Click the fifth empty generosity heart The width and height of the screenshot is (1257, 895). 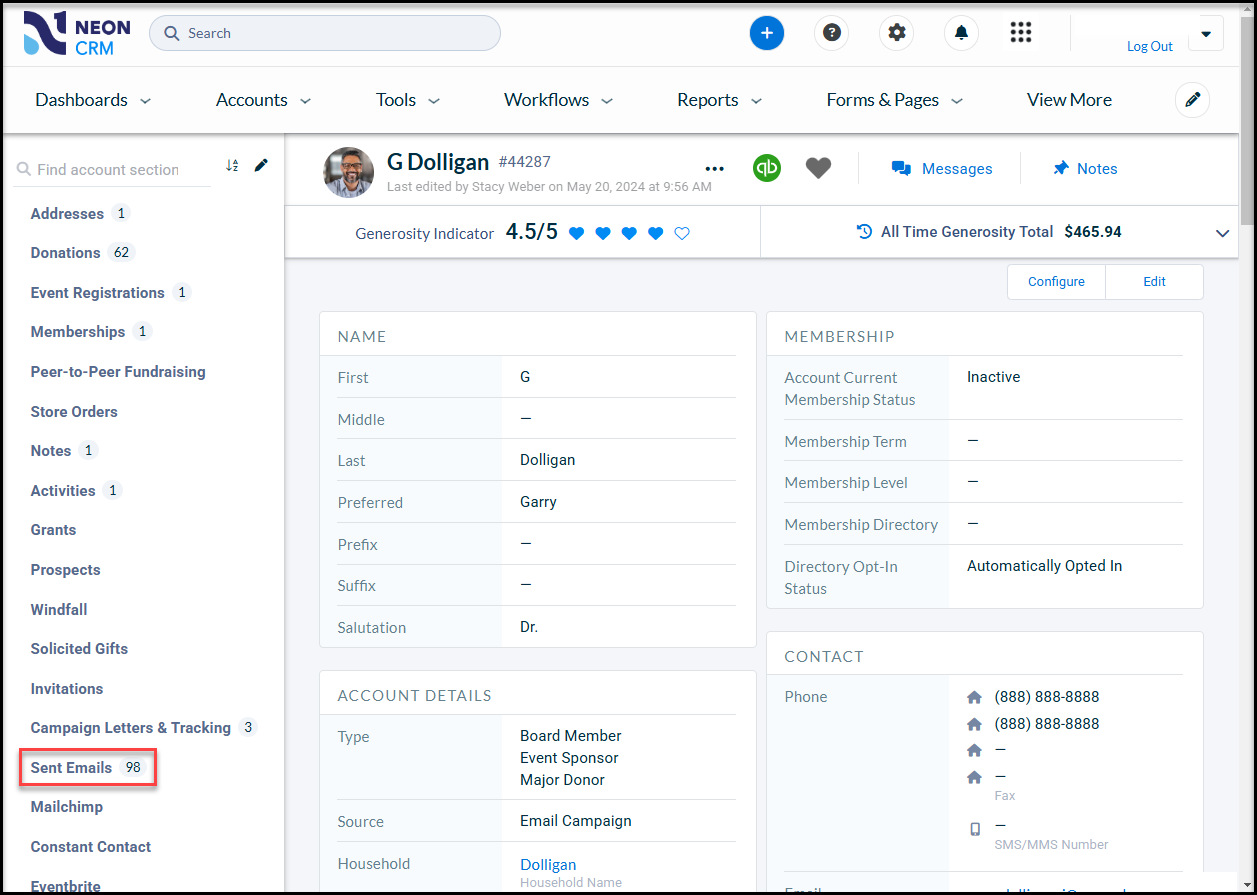(x=682, y=233)
